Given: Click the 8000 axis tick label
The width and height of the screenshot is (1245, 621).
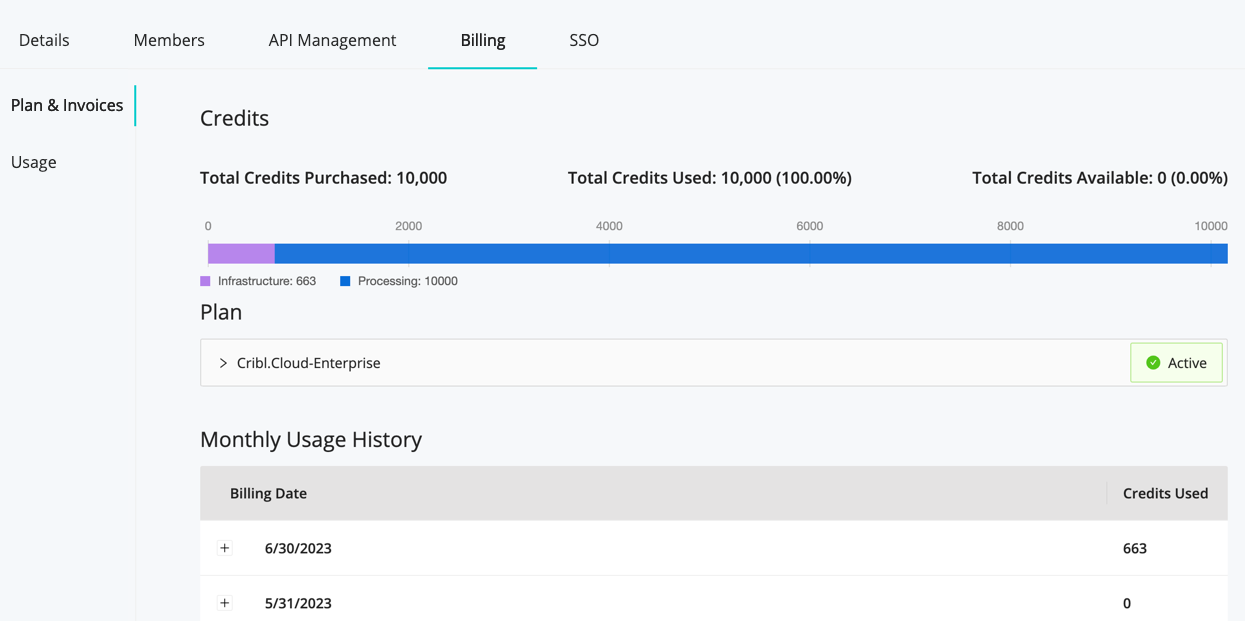Looking at the screenshot, I should click(x=1010, y=226).
